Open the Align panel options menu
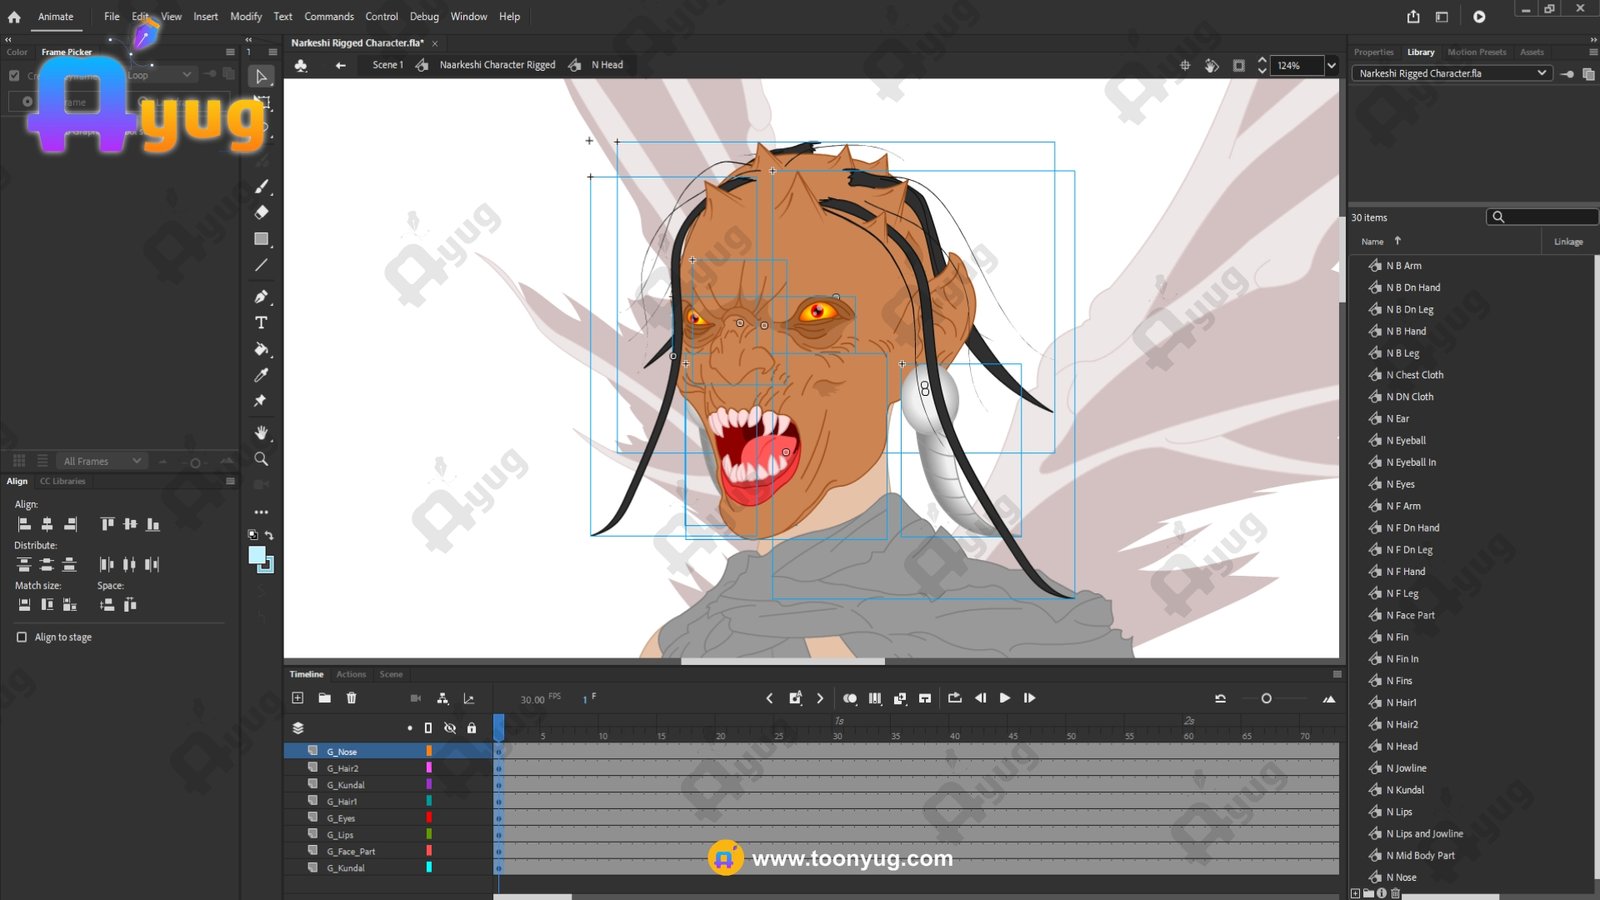 (230, 481)
